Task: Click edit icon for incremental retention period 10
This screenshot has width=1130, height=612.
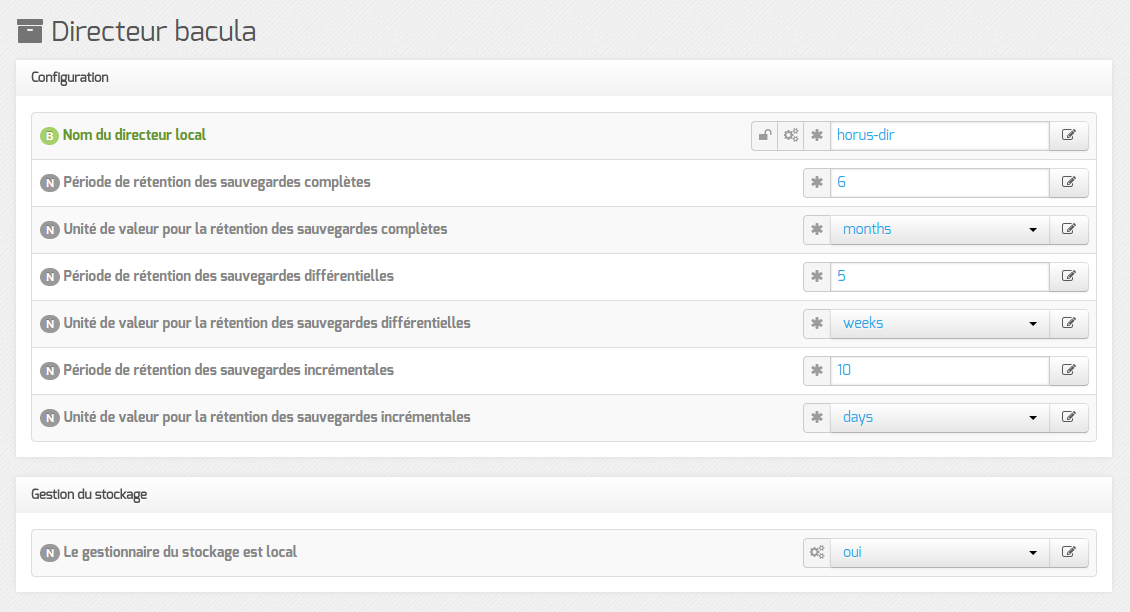Action: point(1069,370)
